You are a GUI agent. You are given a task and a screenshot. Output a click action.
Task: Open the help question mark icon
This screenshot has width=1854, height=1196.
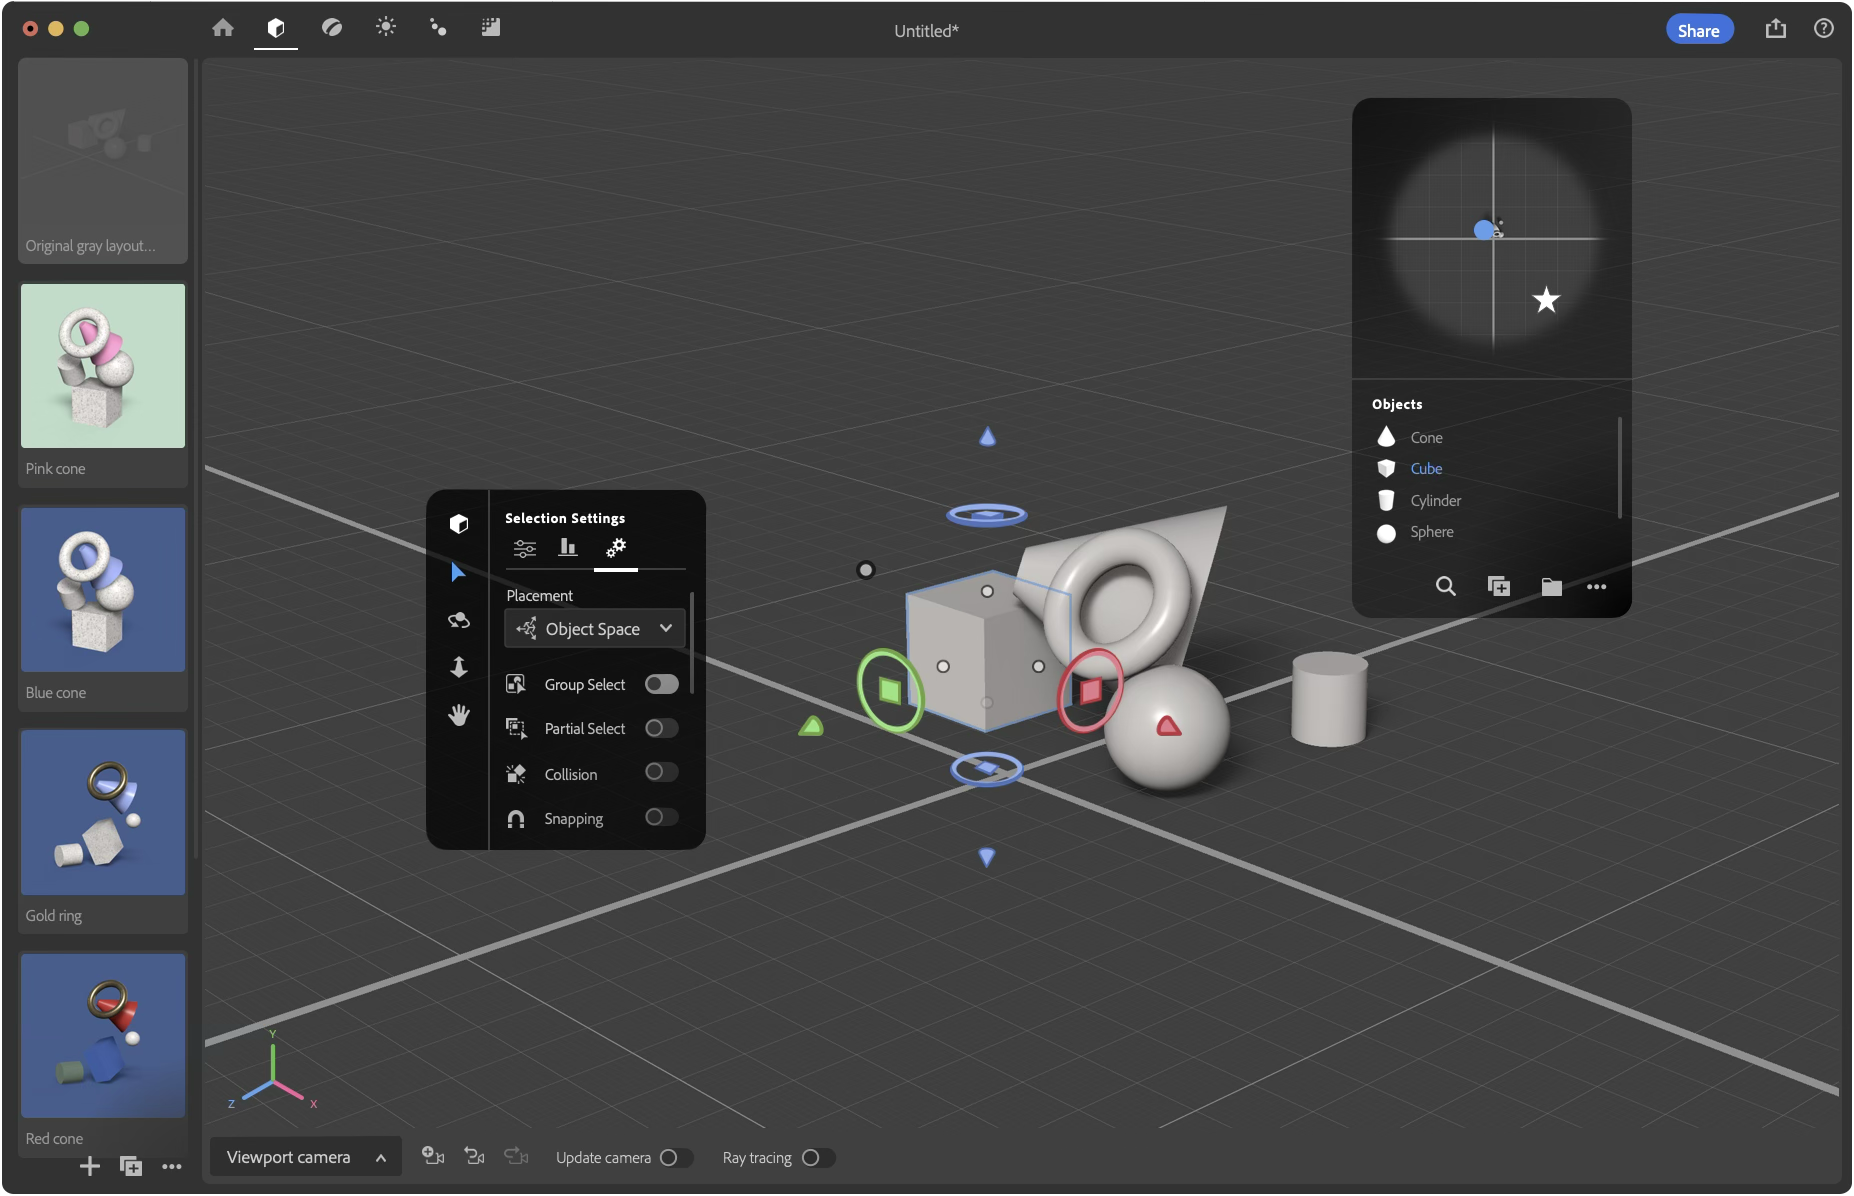[x=1823, y=29]
